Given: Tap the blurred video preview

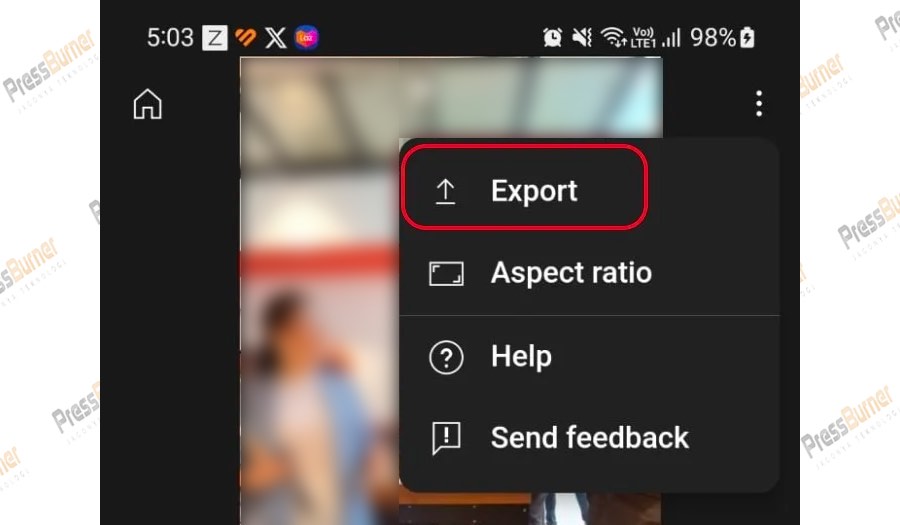Looking at the screenshot, I should [x=319, y=291].
